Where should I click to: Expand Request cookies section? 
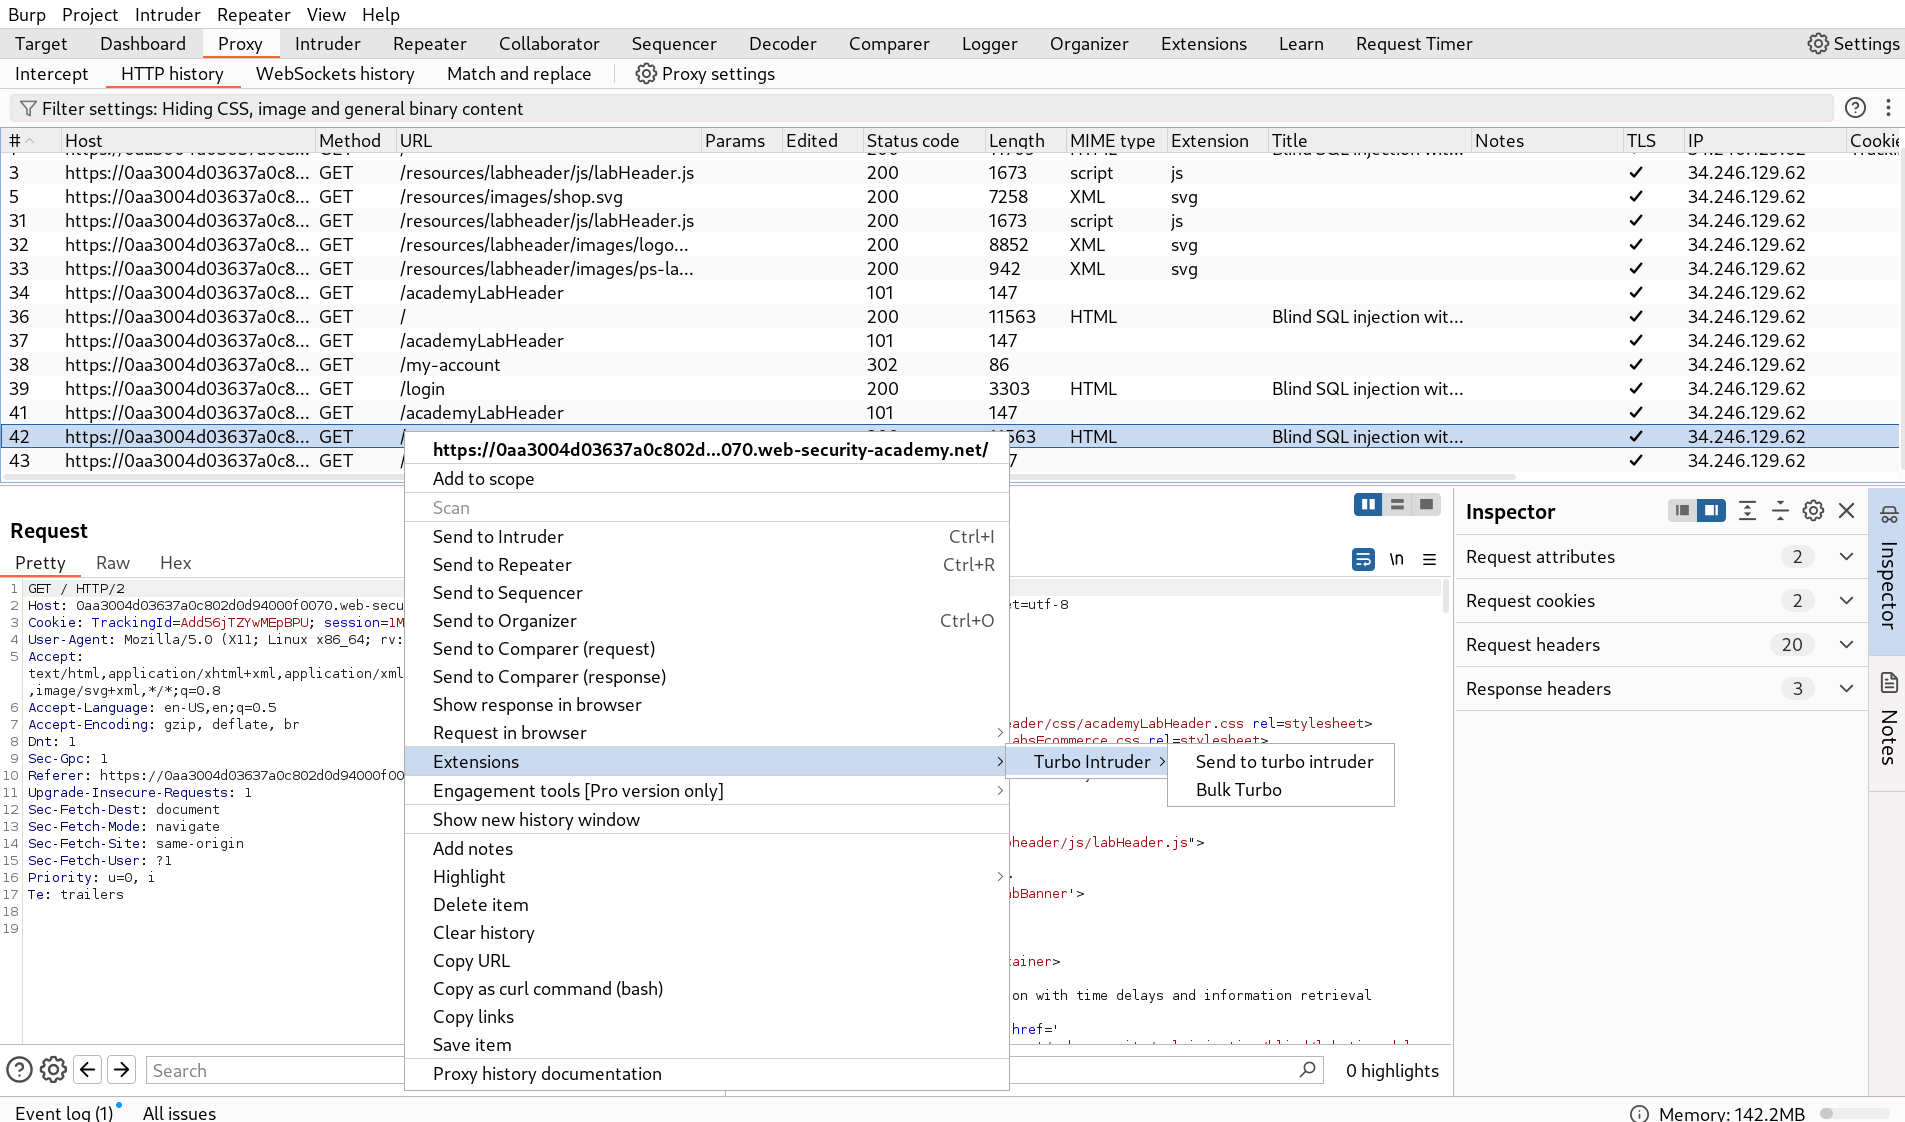coord(1846,601)
